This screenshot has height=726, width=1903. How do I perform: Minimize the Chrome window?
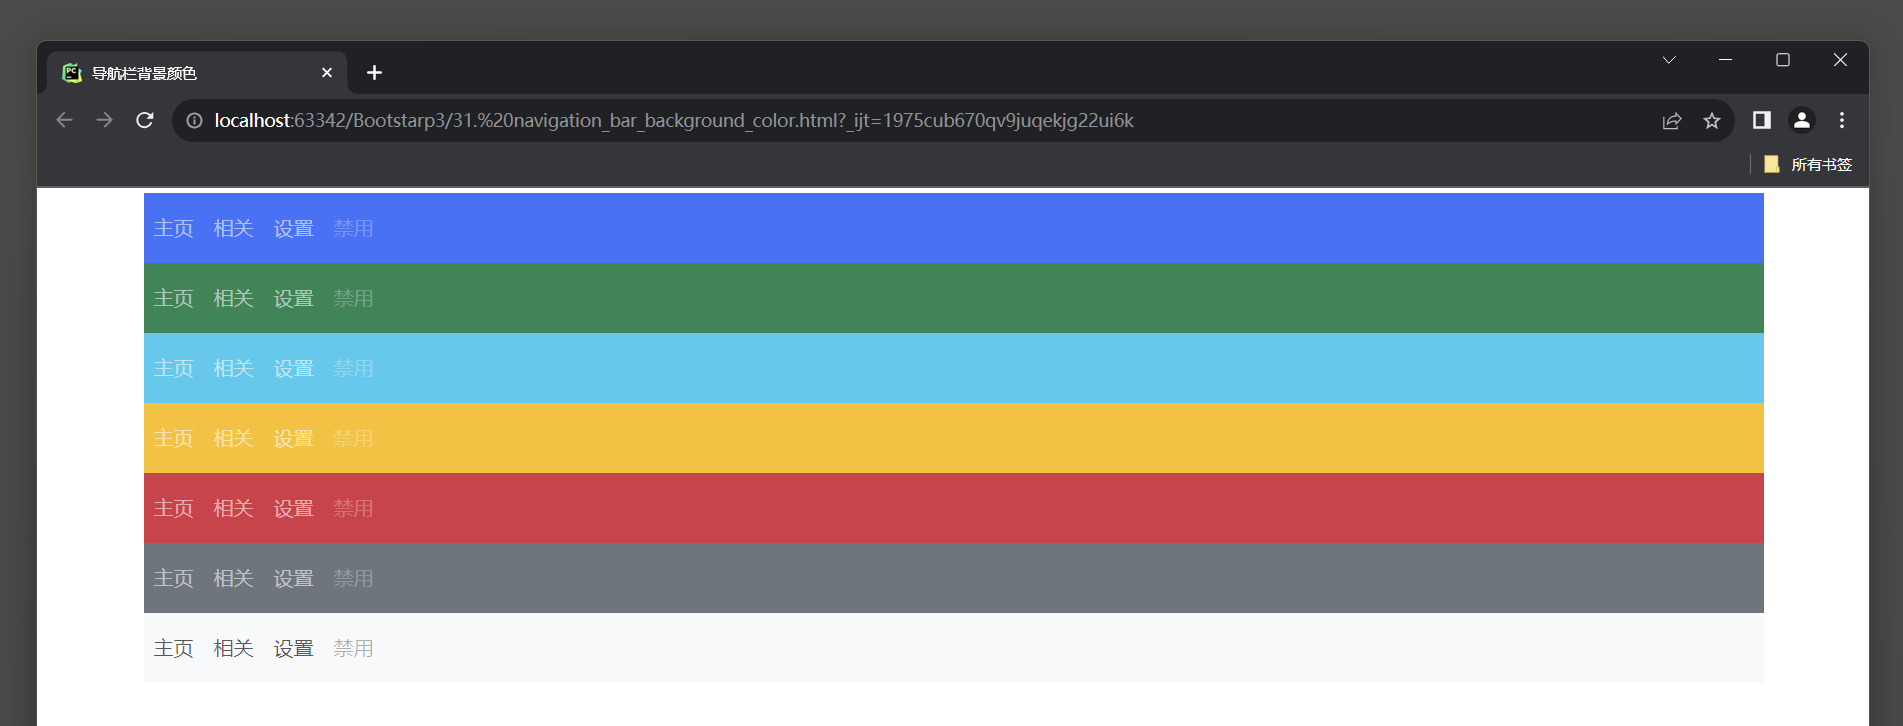pyautogui.click(x=1725, y=60)
